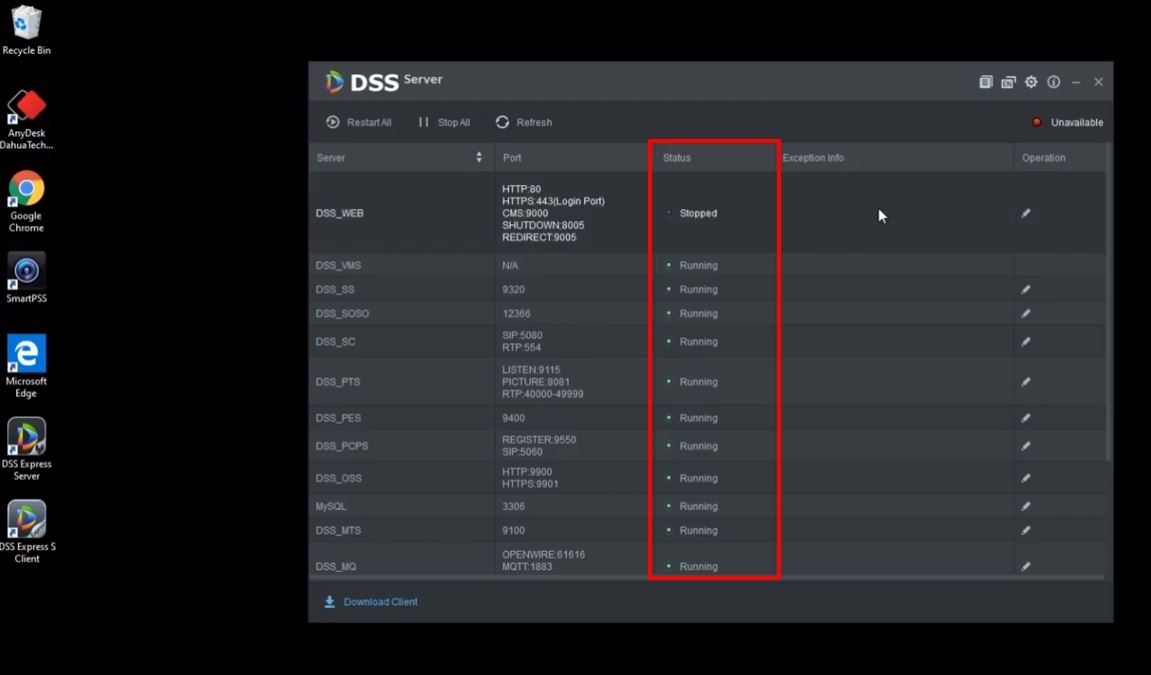This screenshot has height=675, width=1151.
Task: Edit ports for DSS_PTS row
Action: click(x=1025, y=382)
